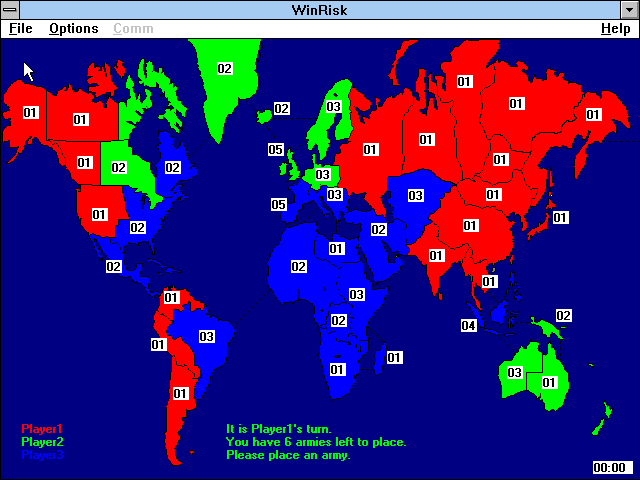The image size is (640, 480).
Task: Select blue Egypt with 01 army
Action: [x=336, y=248]
